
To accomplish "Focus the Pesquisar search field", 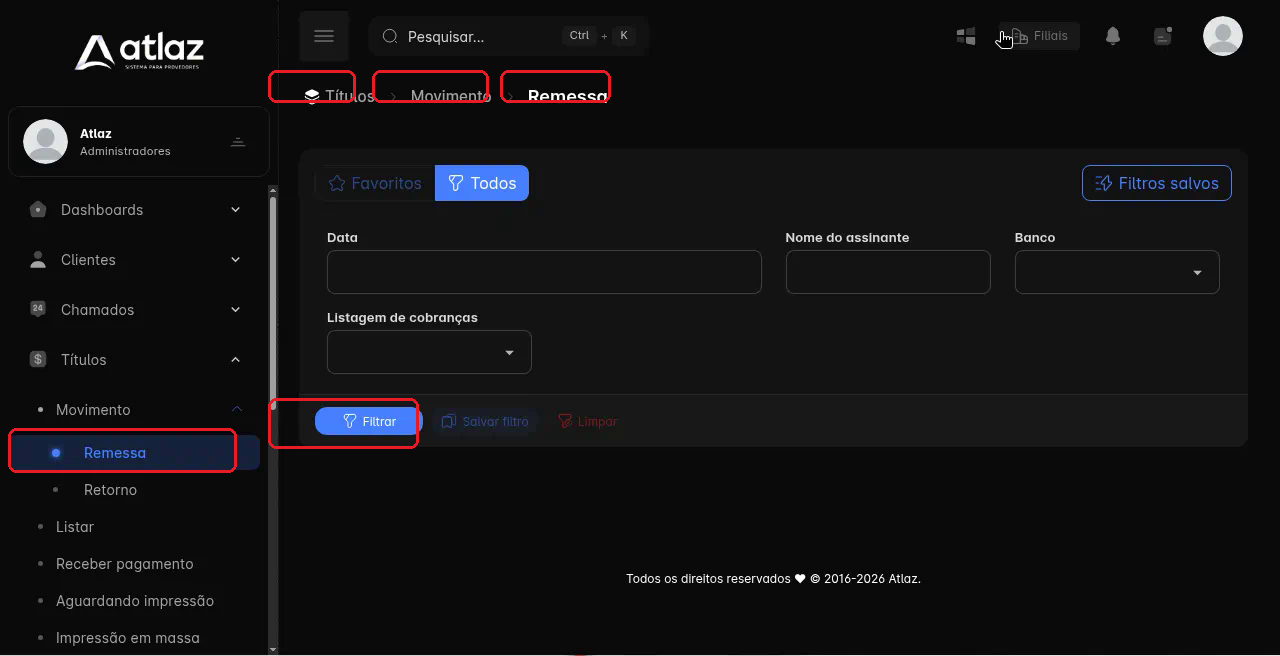I will [x=509, y=36].
